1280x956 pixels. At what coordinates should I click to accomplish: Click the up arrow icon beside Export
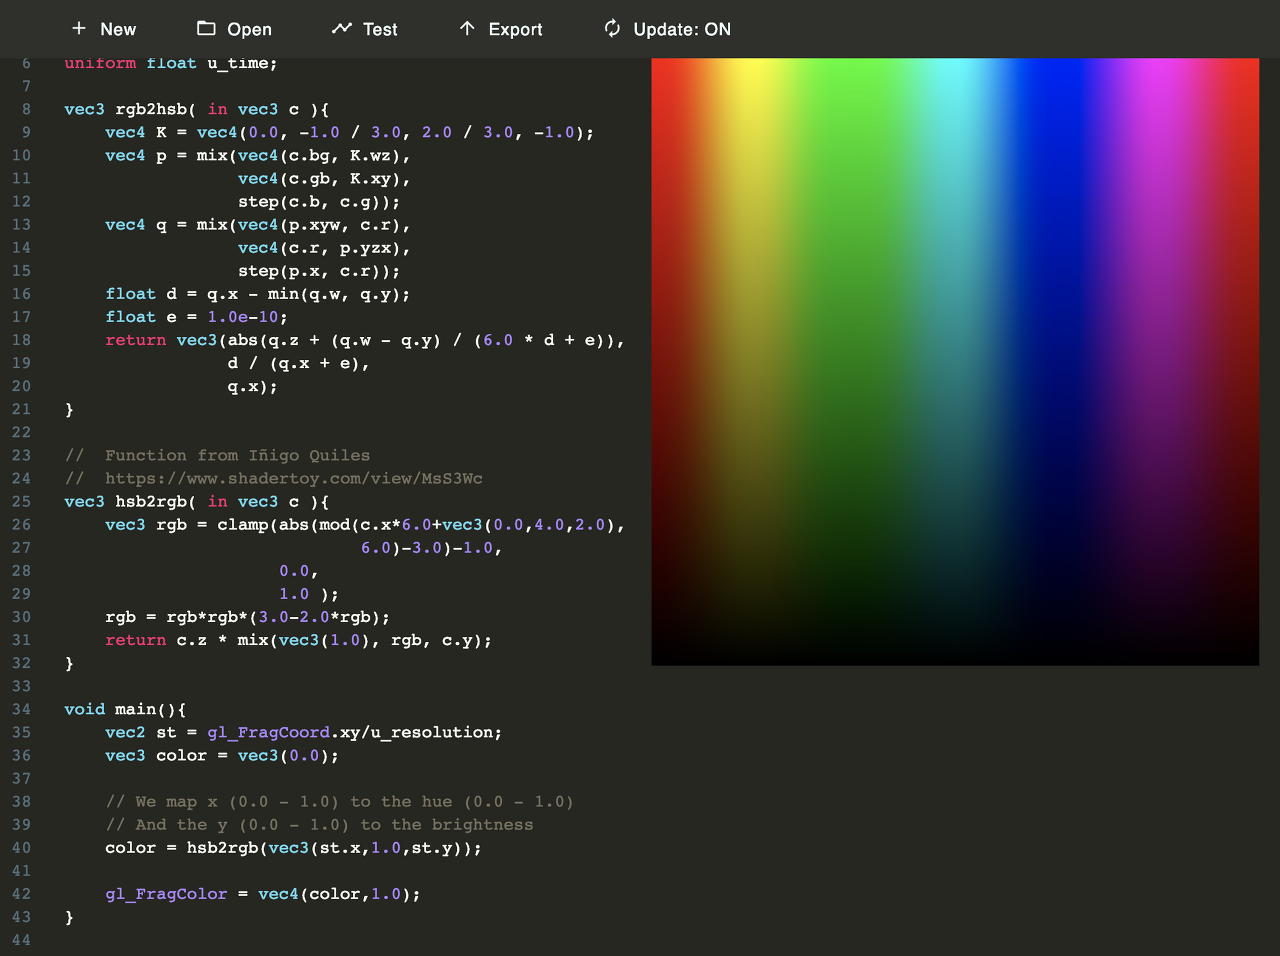click(x=467, y=29)
